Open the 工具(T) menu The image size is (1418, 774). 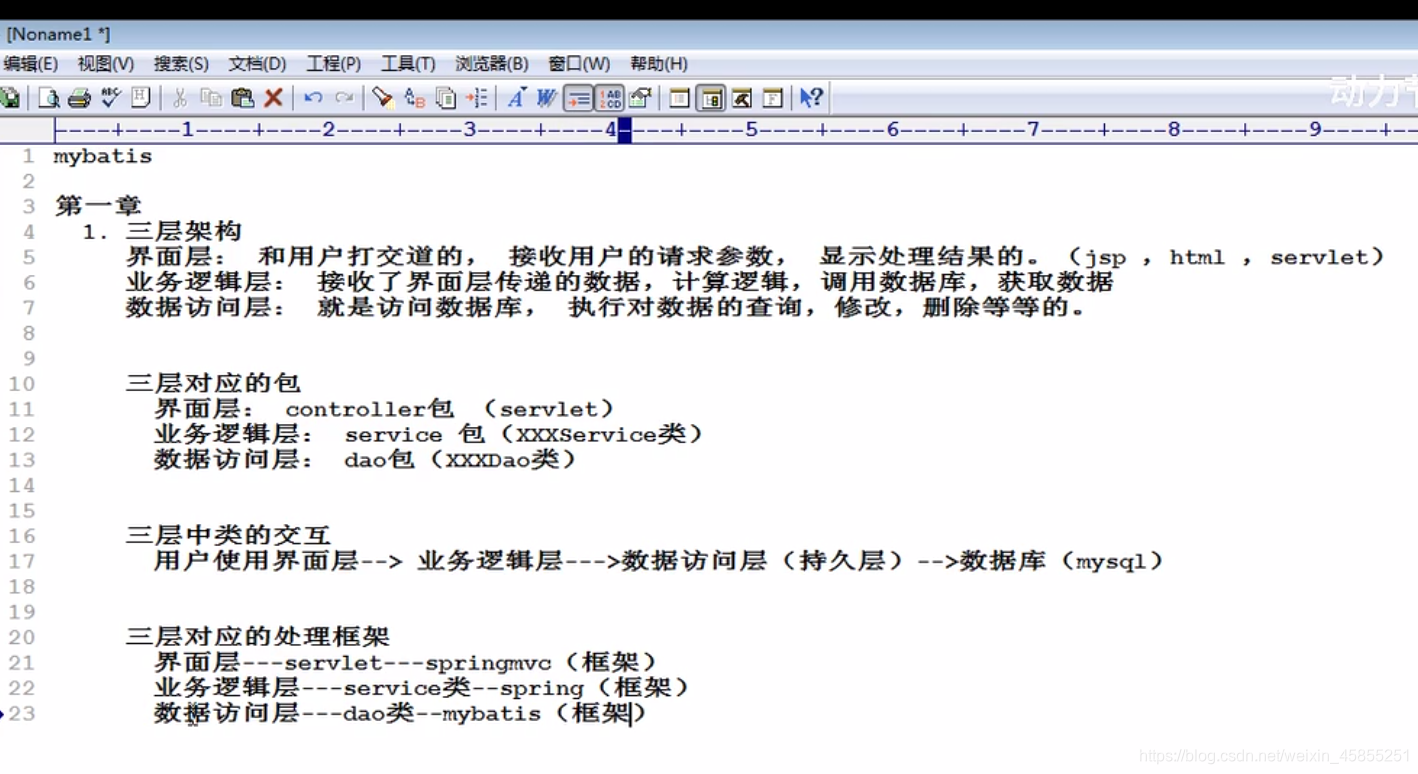coord(408,64)
